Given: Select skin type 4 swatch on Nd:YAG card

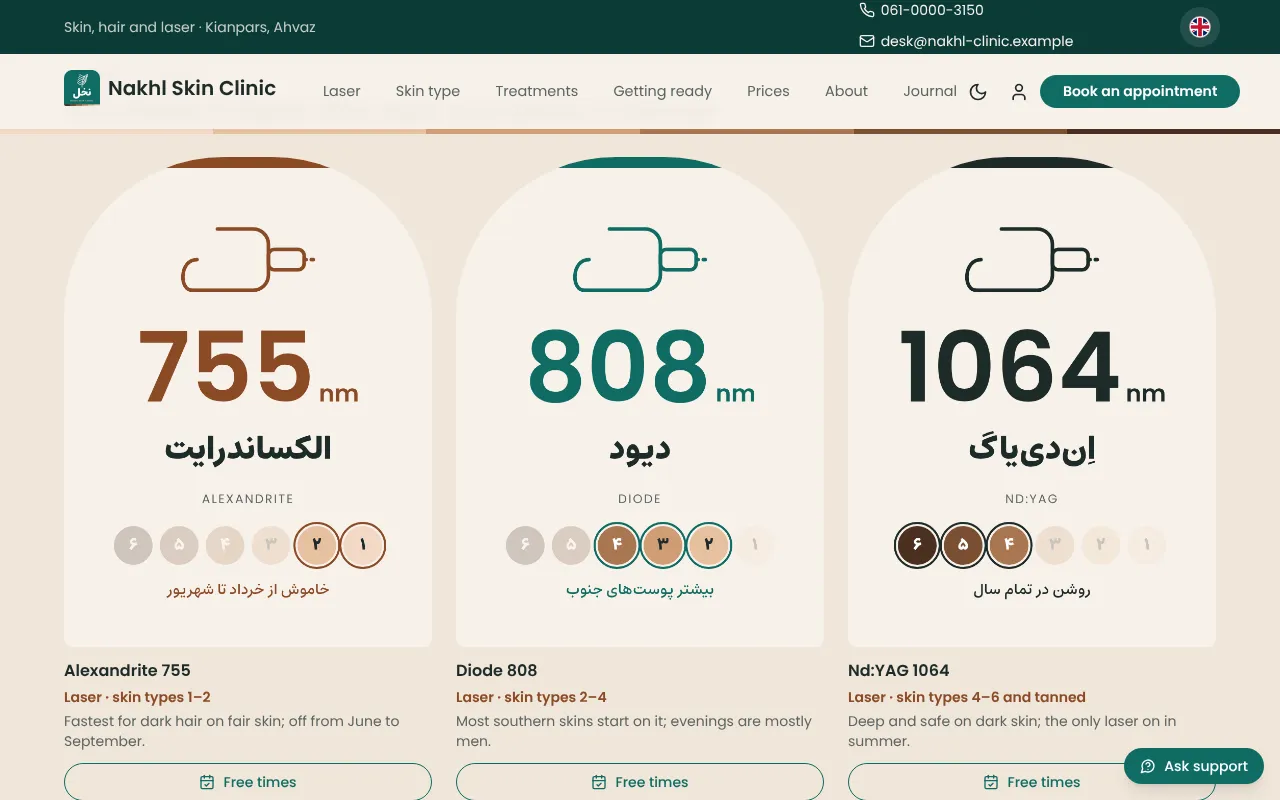Looking at the screenshot, I should click(x=1009, y=545).
